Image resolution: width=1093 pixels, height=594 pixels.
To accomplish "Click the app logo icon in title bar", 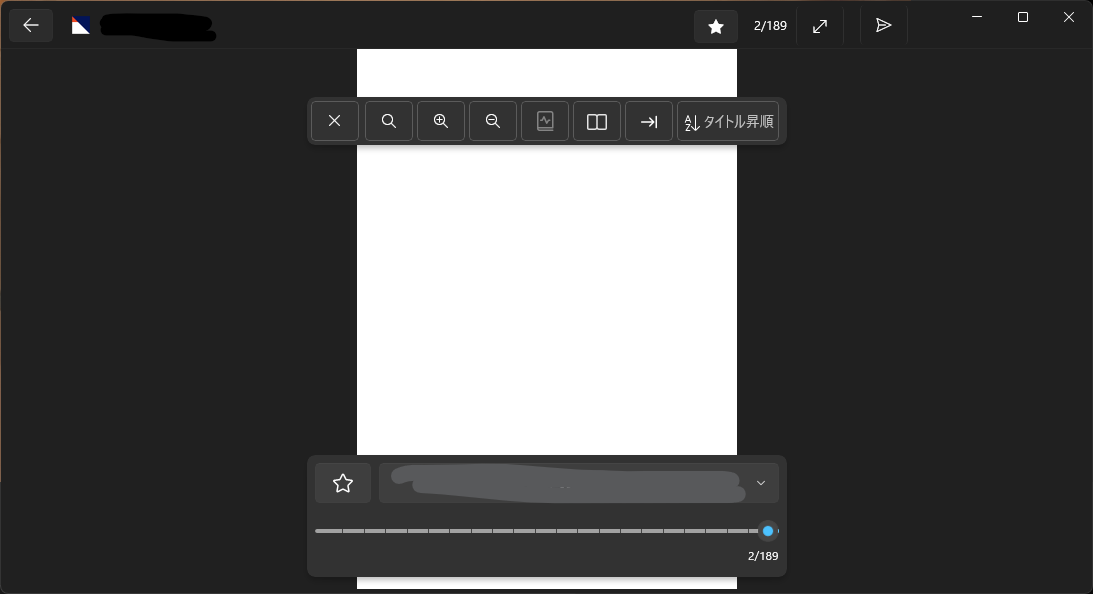I will coord(81,26).
